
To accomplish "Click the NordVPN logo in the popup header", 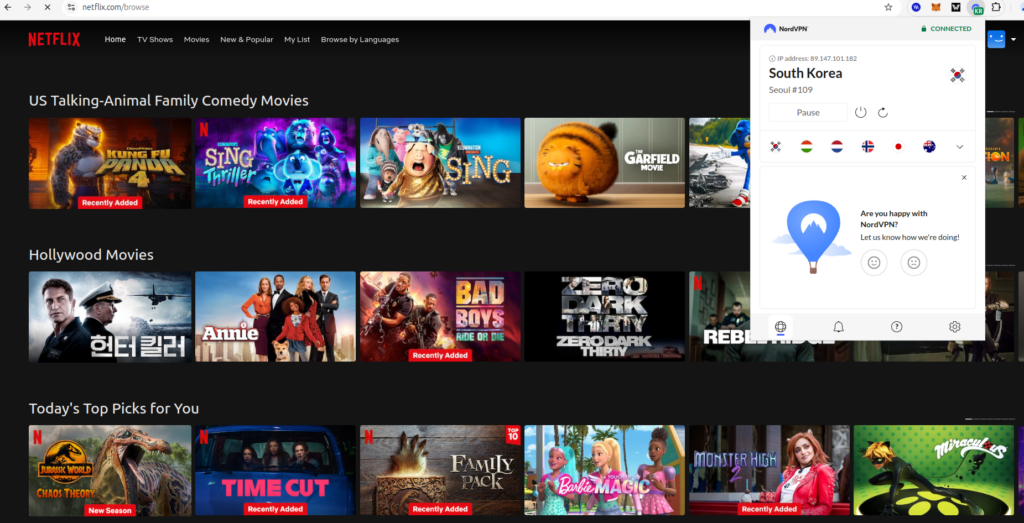I will (x=786, y=29).
